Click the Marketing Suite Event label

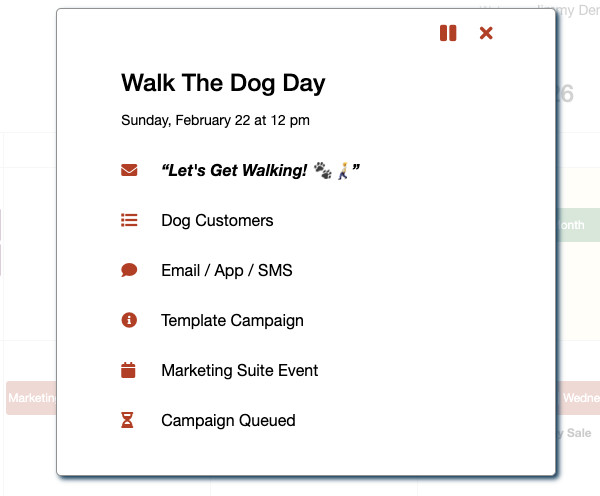click(x=239, y=370)
